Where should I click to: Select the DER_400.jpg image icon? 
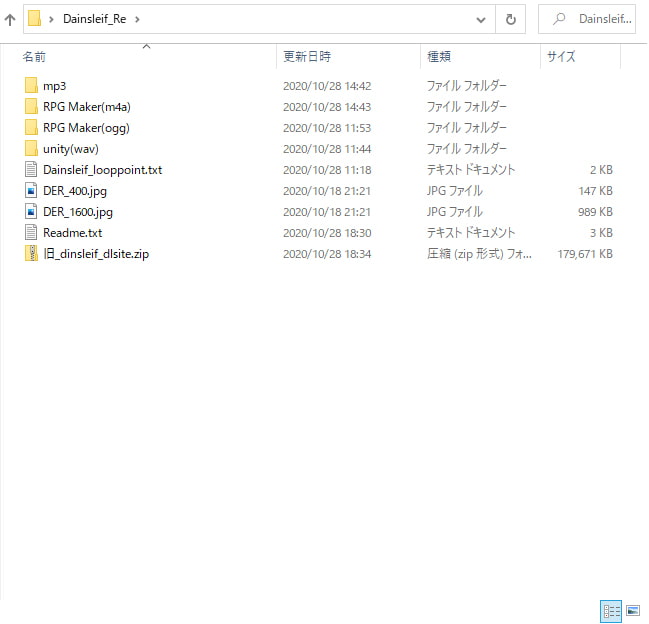click(x=31, y=191)
